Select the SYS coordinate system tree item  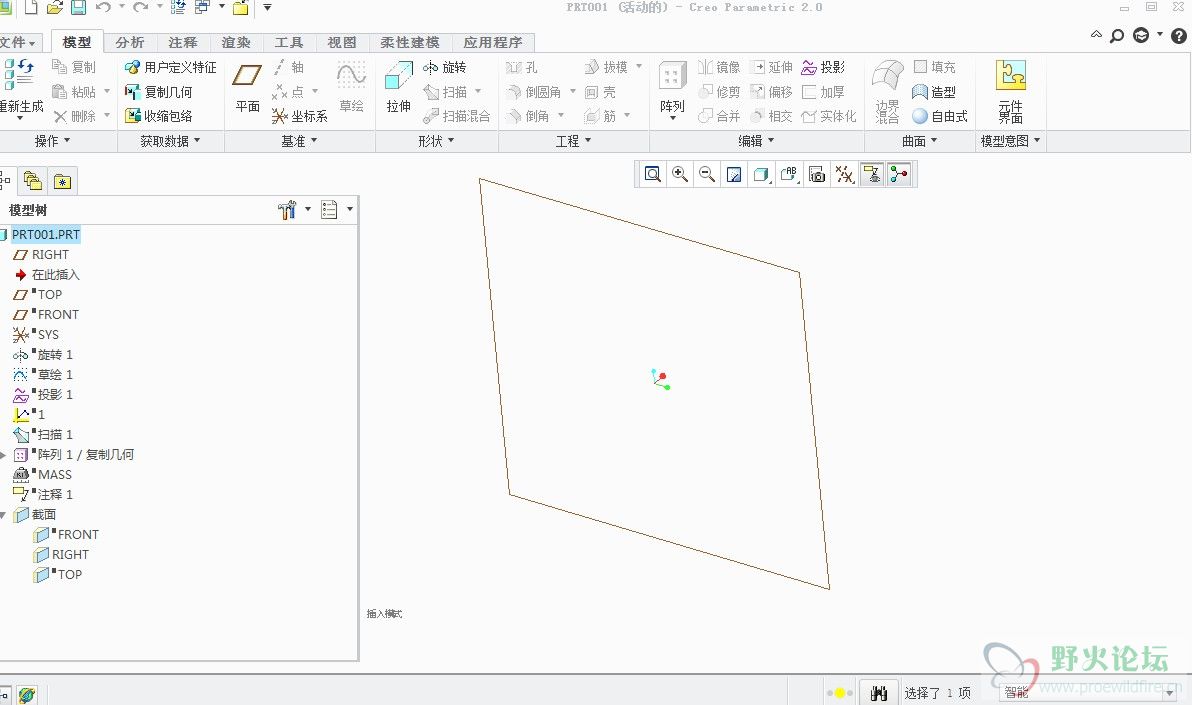48,335
